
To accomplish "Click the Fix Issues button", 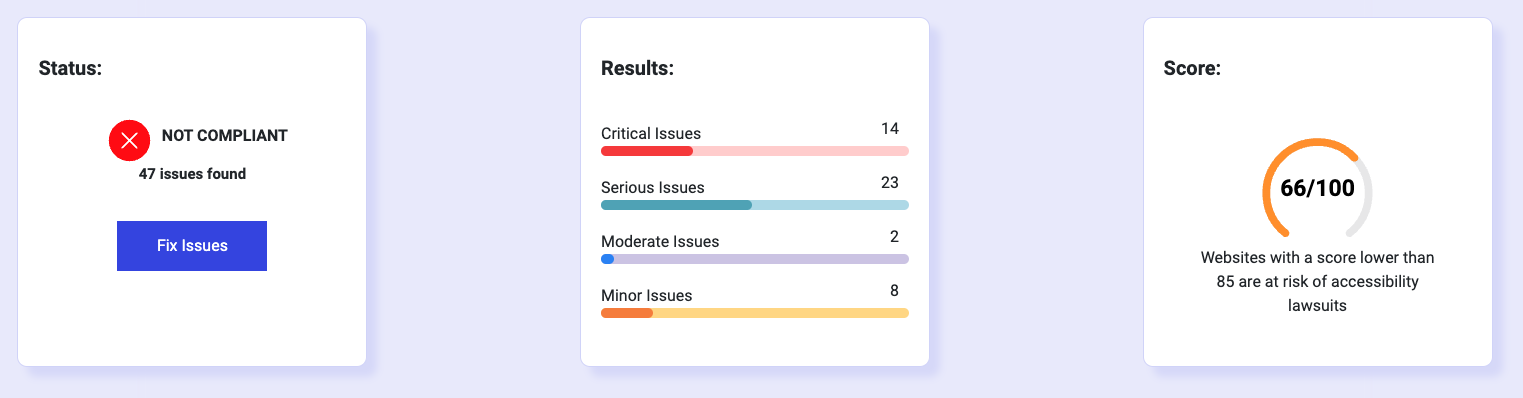I will coord(192,246).
